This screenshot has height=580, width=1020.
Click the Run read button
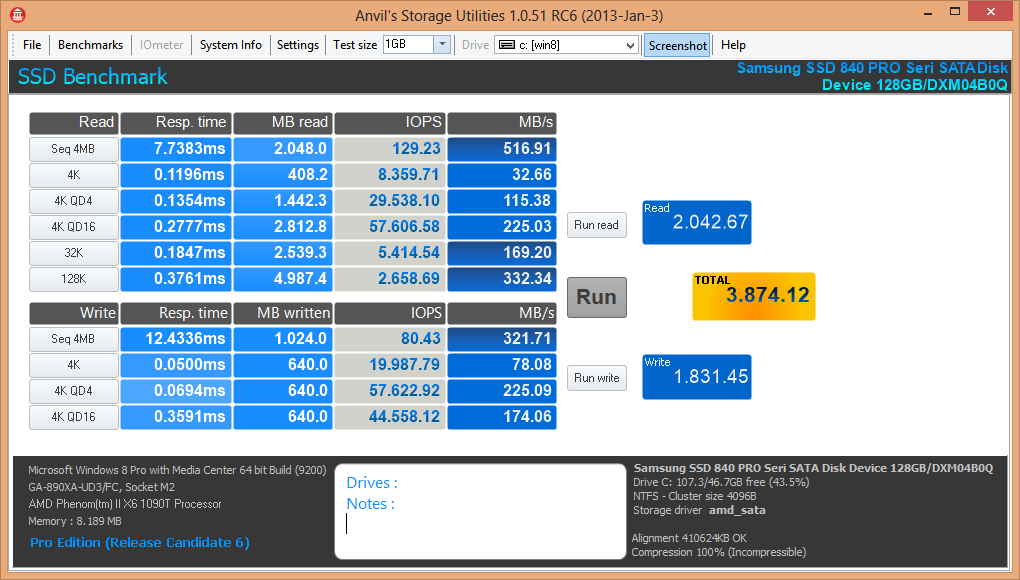point(597,225)
